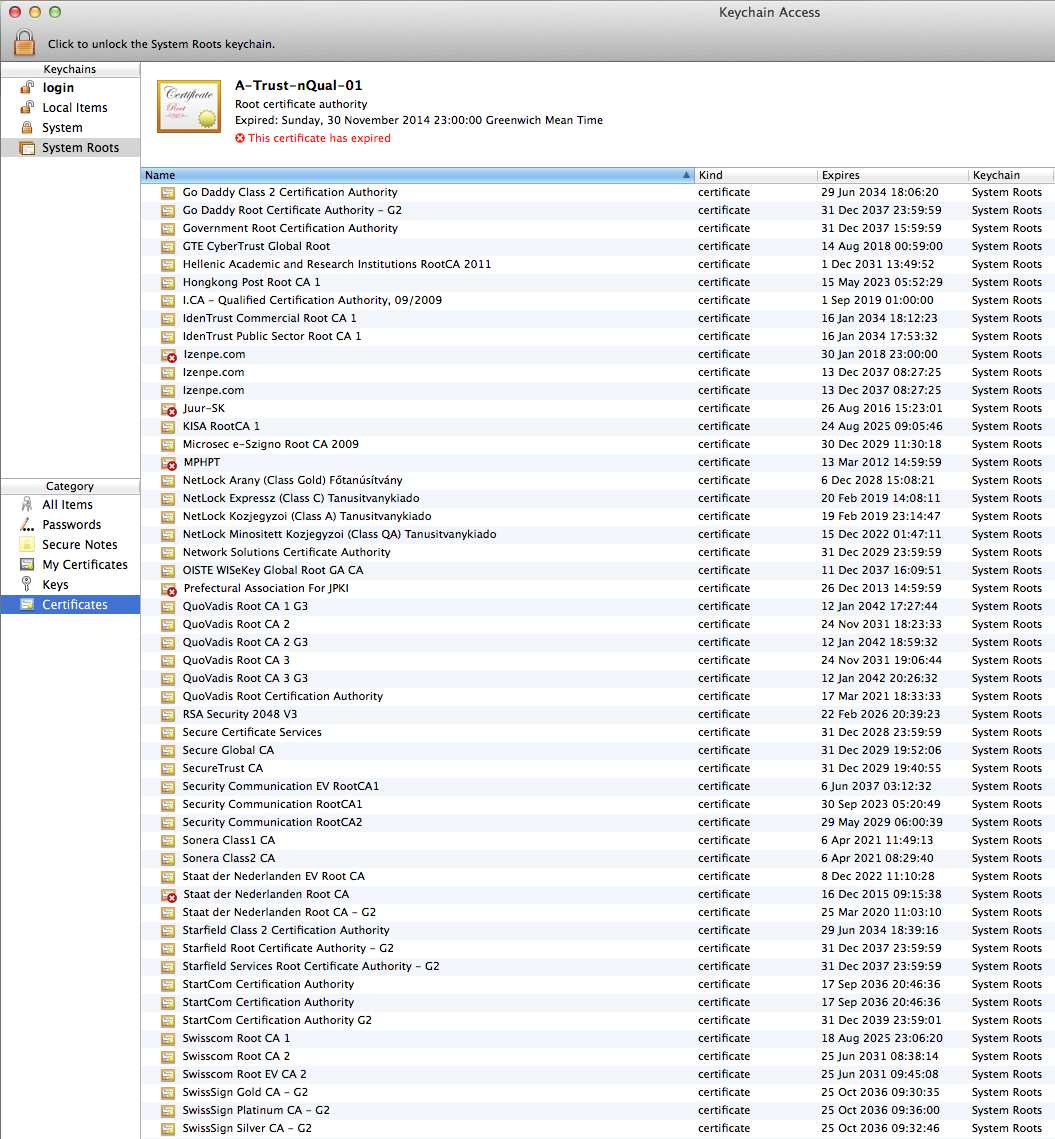Select I.CA - Qualified Certification Authority, 09/2009

coord(597,300)
